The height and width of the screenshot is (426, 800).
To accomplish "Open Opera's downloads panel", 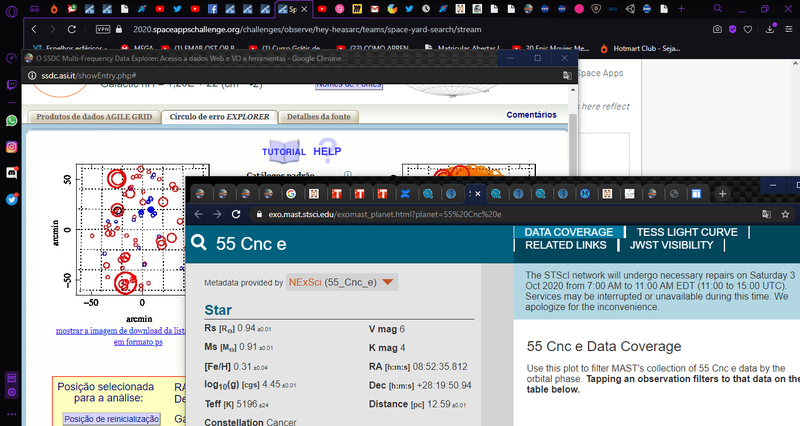I will (x=770, y=29).
